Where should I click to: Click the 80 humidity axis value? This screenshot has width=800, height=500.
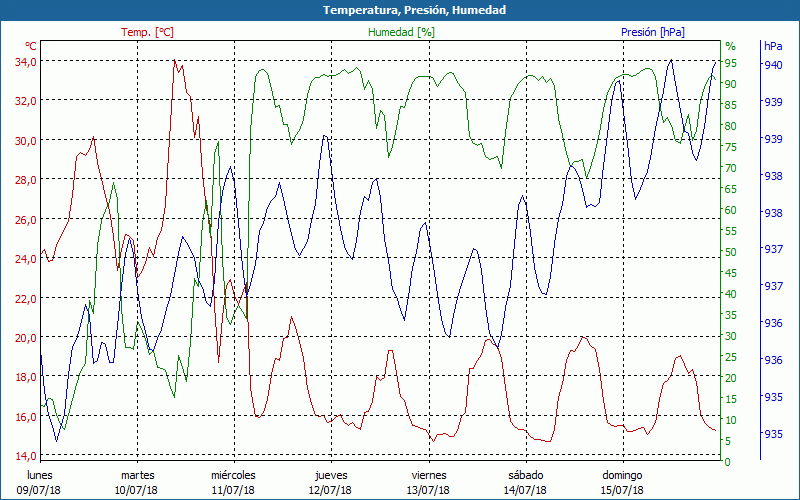731,126
